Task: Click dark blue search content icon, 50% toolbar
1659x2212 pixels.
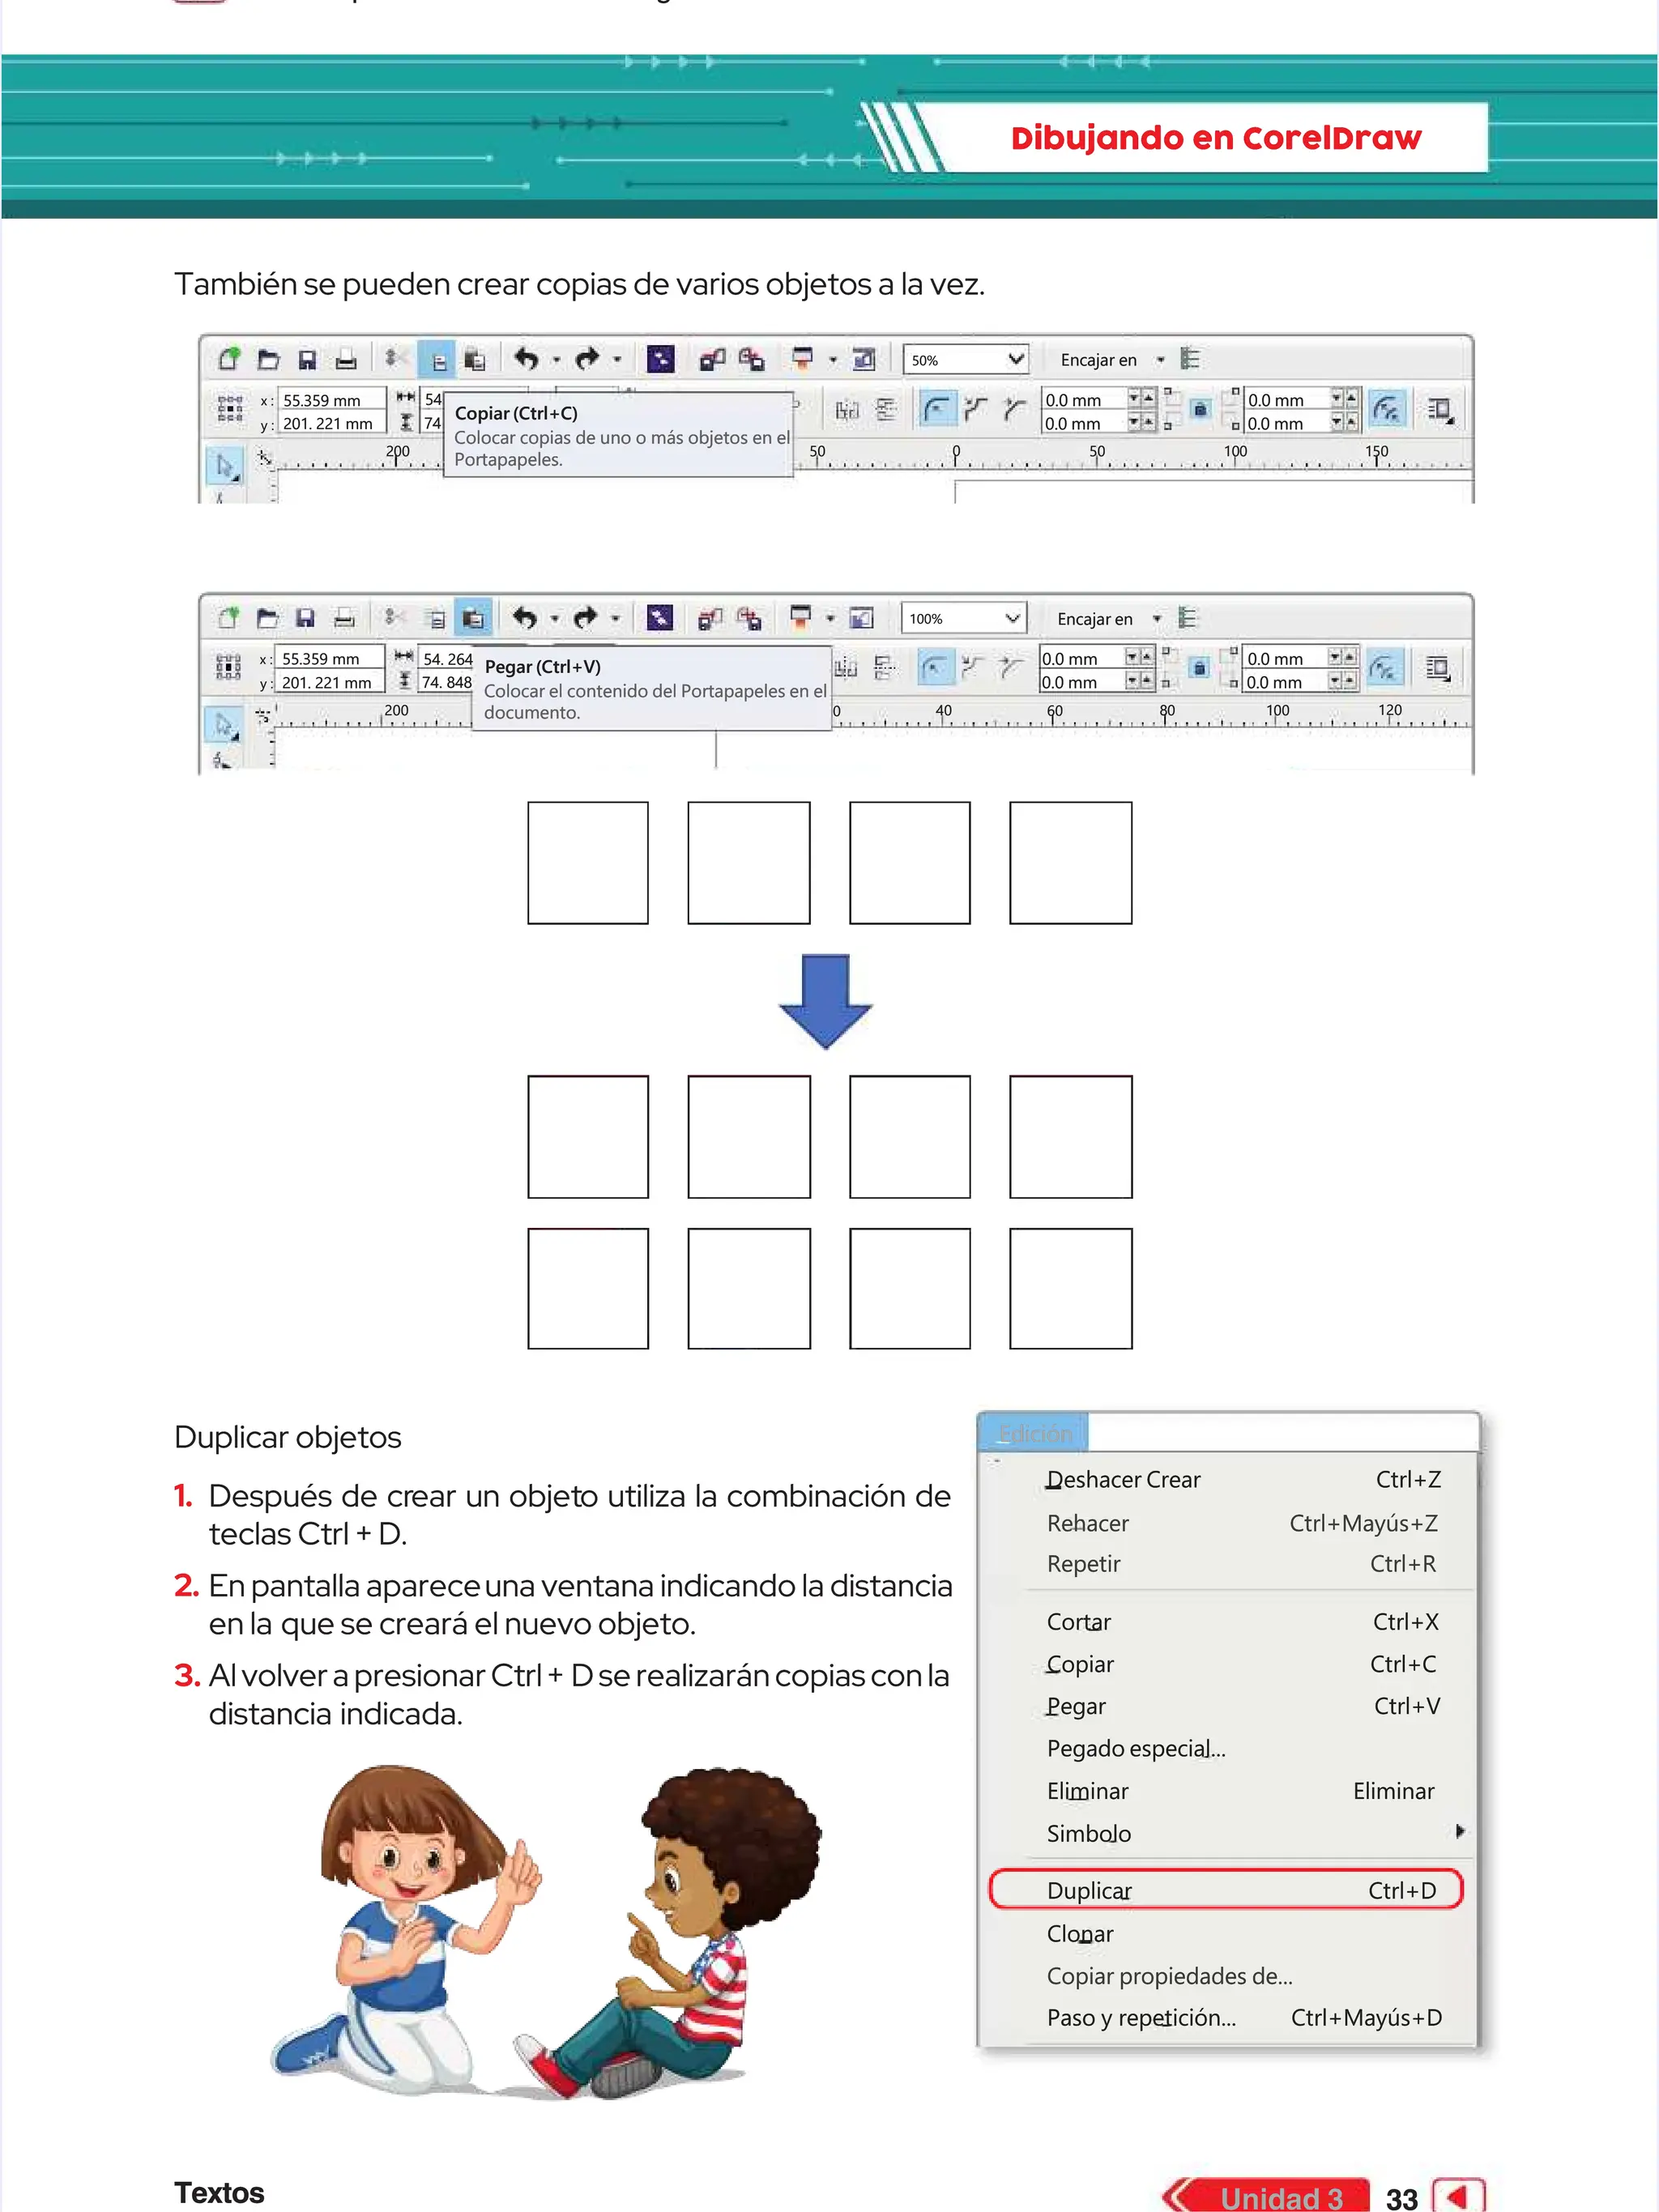Action: click(660, 359)
